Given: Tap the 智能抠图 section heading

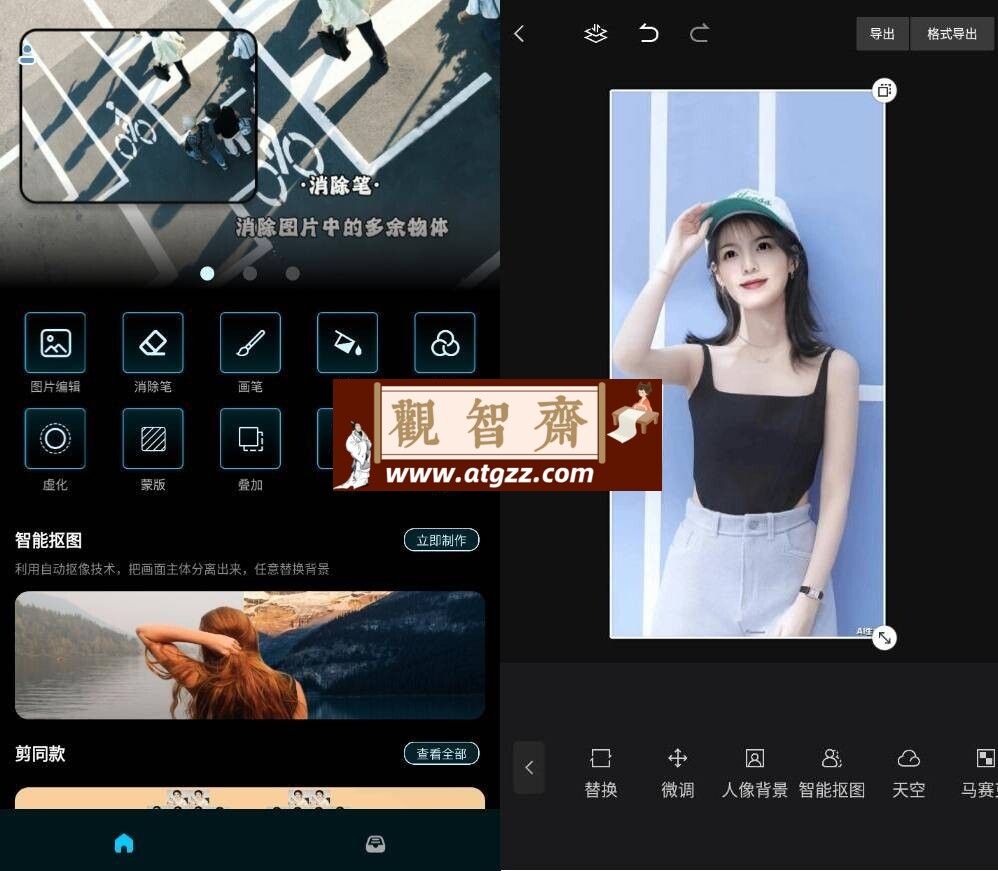Looking at the screenshot, I should 48,541.
